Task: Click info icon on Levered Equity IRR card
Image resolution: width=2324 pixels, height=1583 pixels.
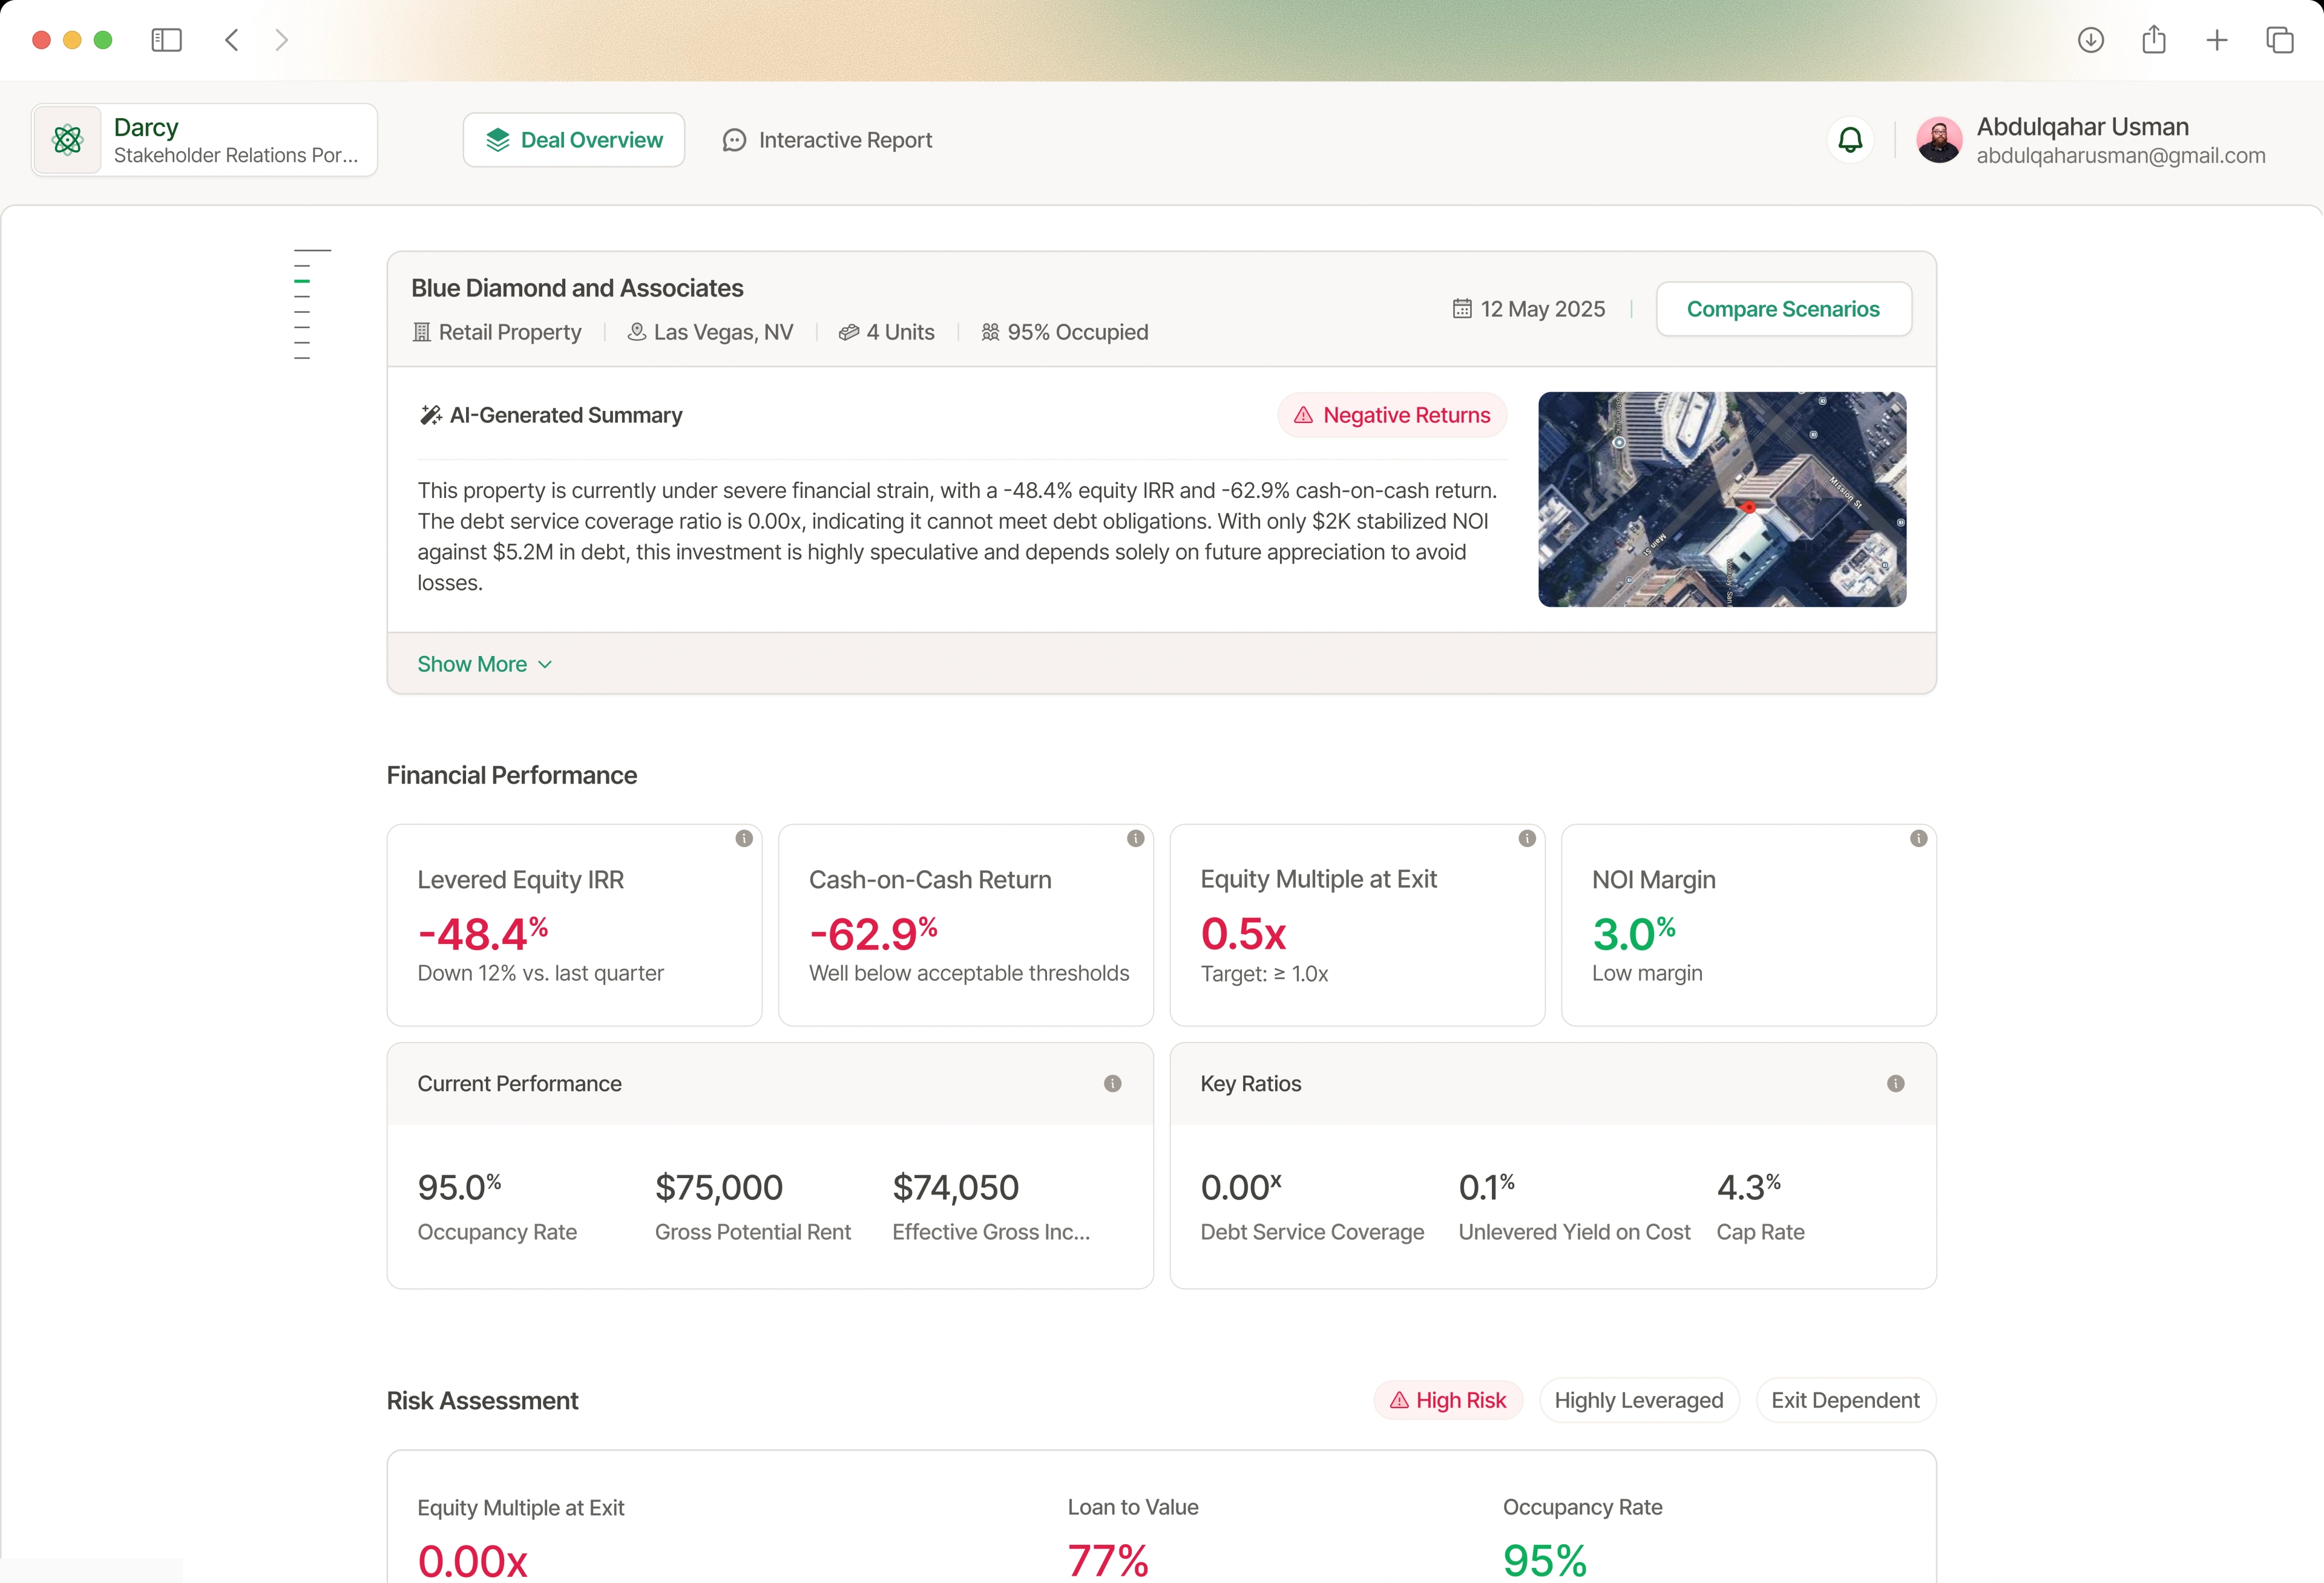Action: [744, 838]
